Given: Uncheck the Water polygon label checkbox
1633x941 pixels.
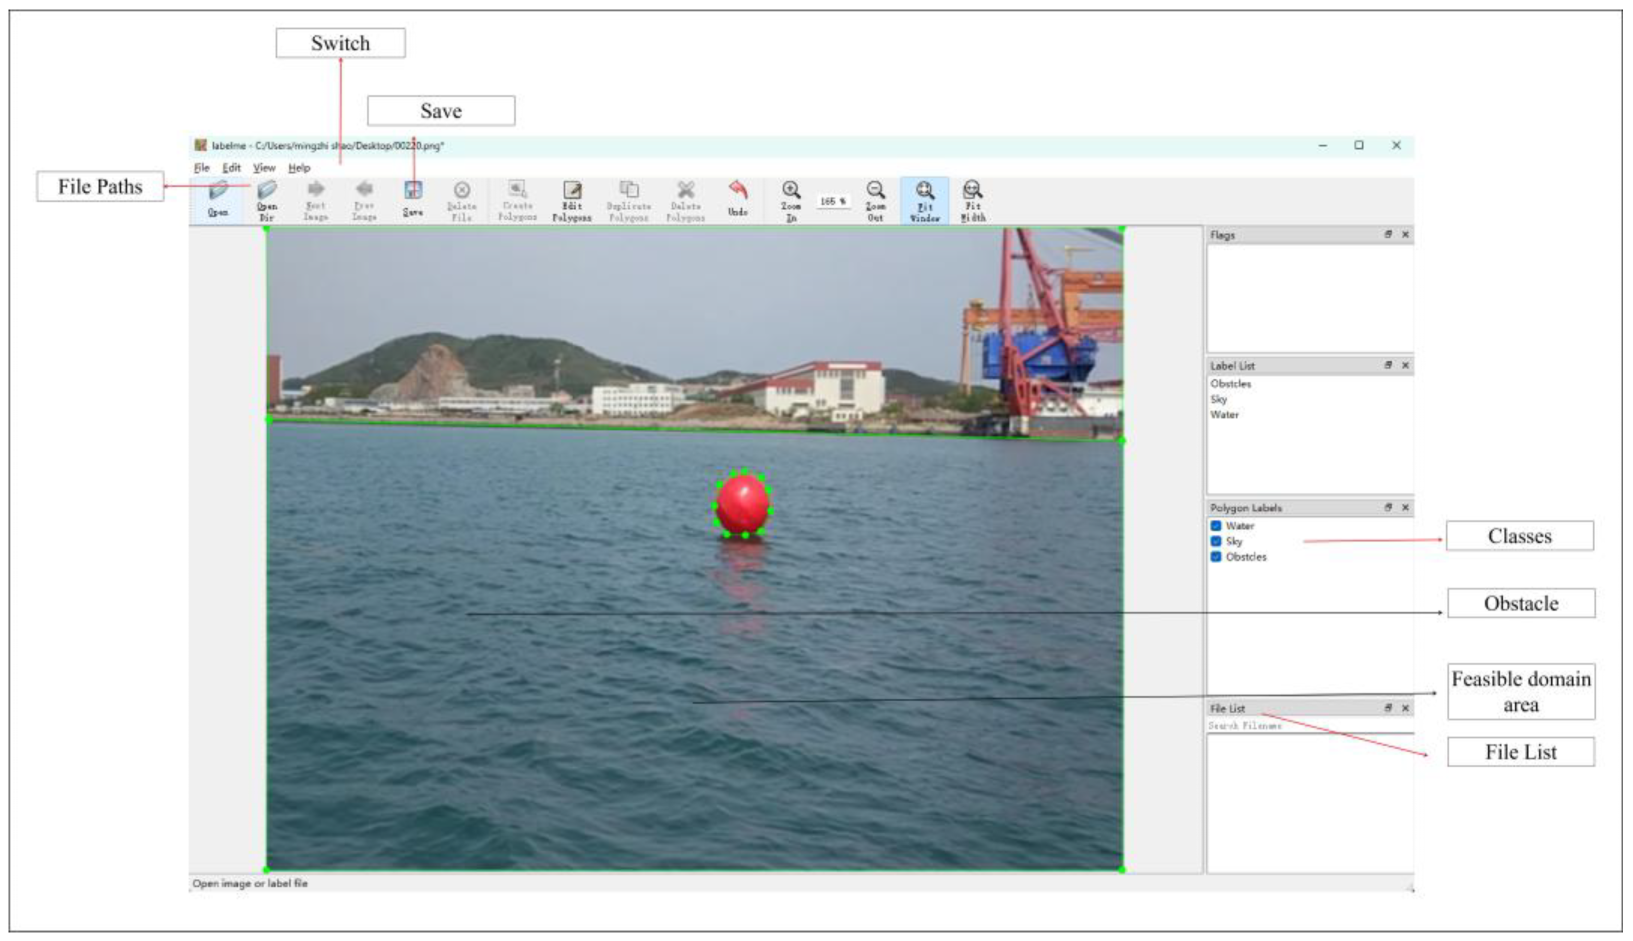Looking at the screenshot, I should 1216,526.
